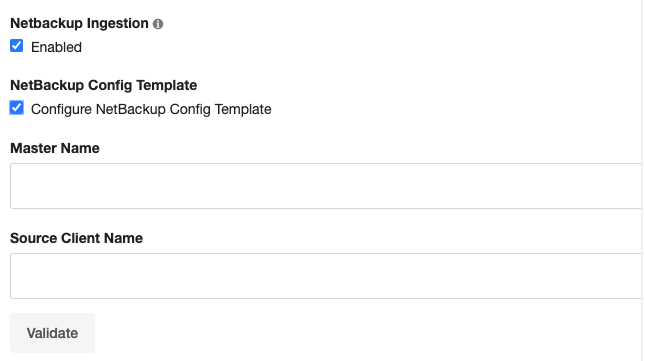Validate the NetBackup configuration
This screenshot has width=645, height=361.
pos(52,333)
